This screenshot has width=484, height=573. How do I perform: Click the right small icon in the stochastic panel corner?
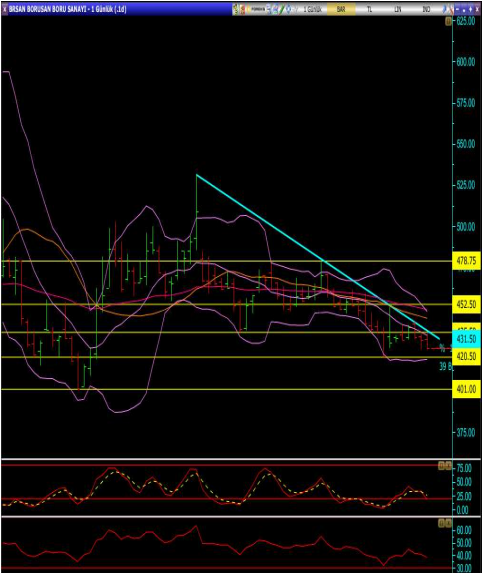click(448, 465)
